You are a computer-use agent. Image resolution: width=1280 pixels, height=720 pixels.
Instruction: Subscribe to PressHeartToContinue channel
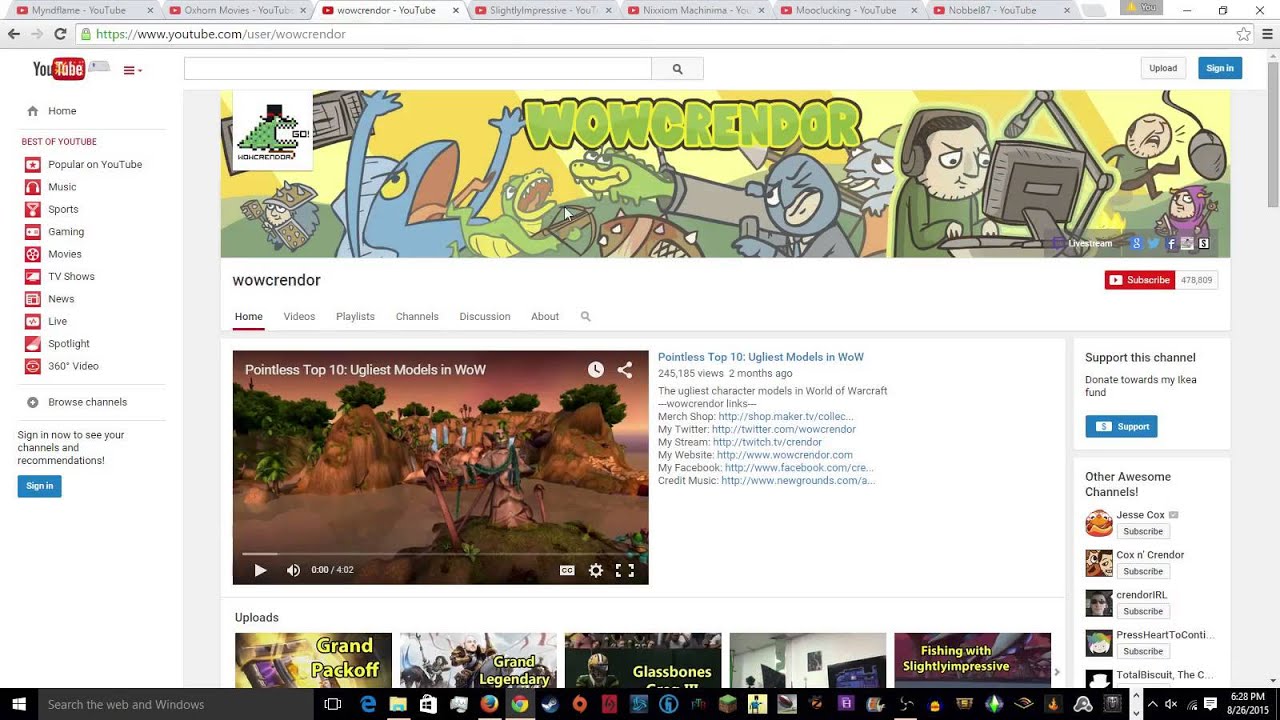(x=1142, y=651)
